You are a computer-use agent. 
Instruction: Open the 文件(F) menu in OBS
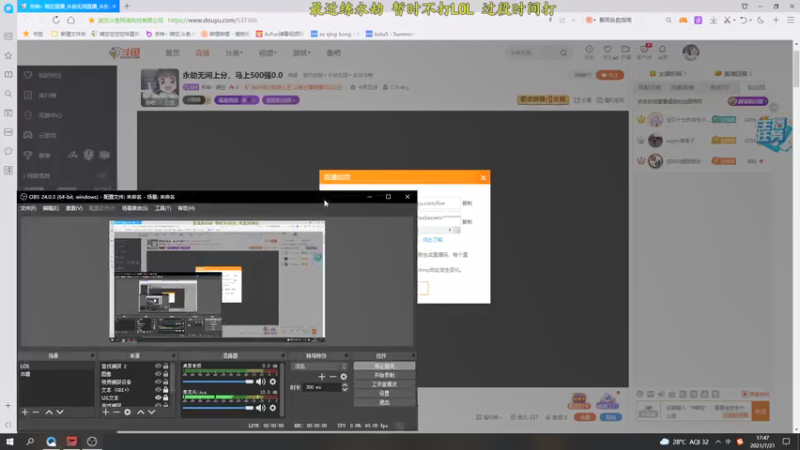28,208
